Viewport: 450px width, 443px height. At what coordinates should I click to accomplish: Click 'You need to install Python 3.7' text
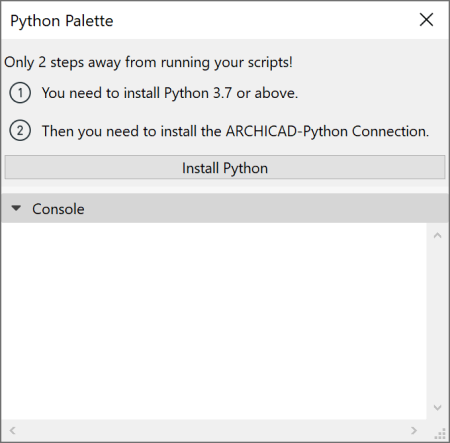pyautogui.click(x=170, y=93)
